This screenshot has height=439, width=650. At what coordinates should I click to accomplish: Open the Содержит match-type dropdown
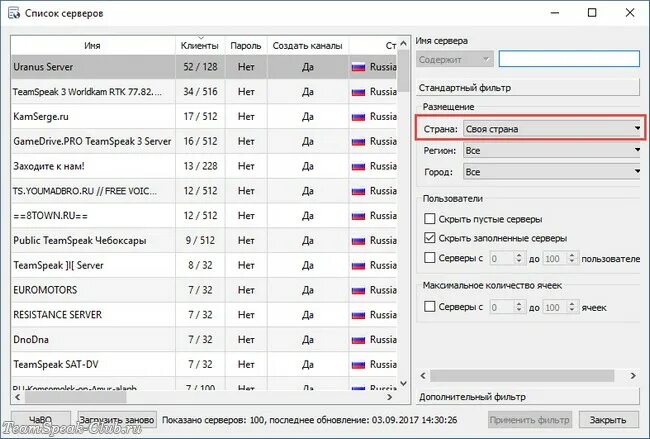(x=454, y=60)
